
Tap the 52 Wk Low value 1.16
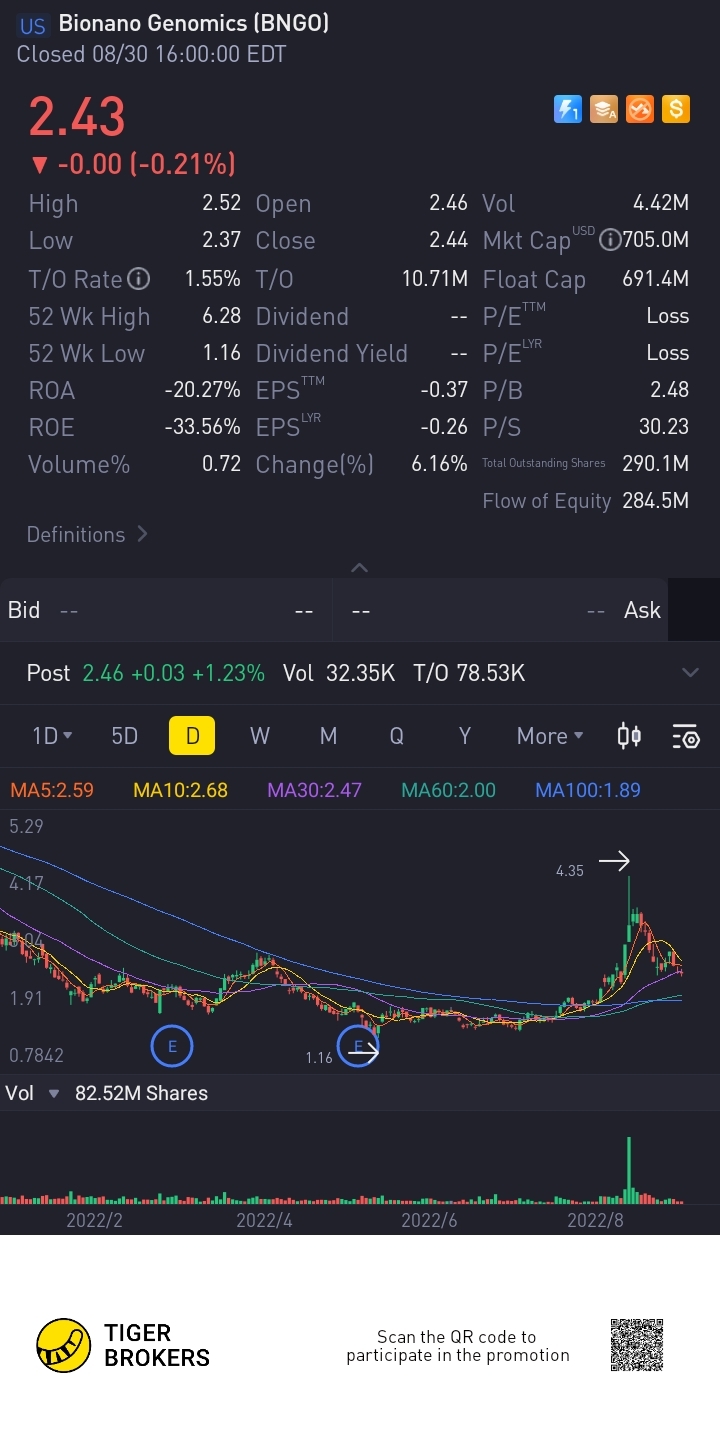(x=221, y=353)
